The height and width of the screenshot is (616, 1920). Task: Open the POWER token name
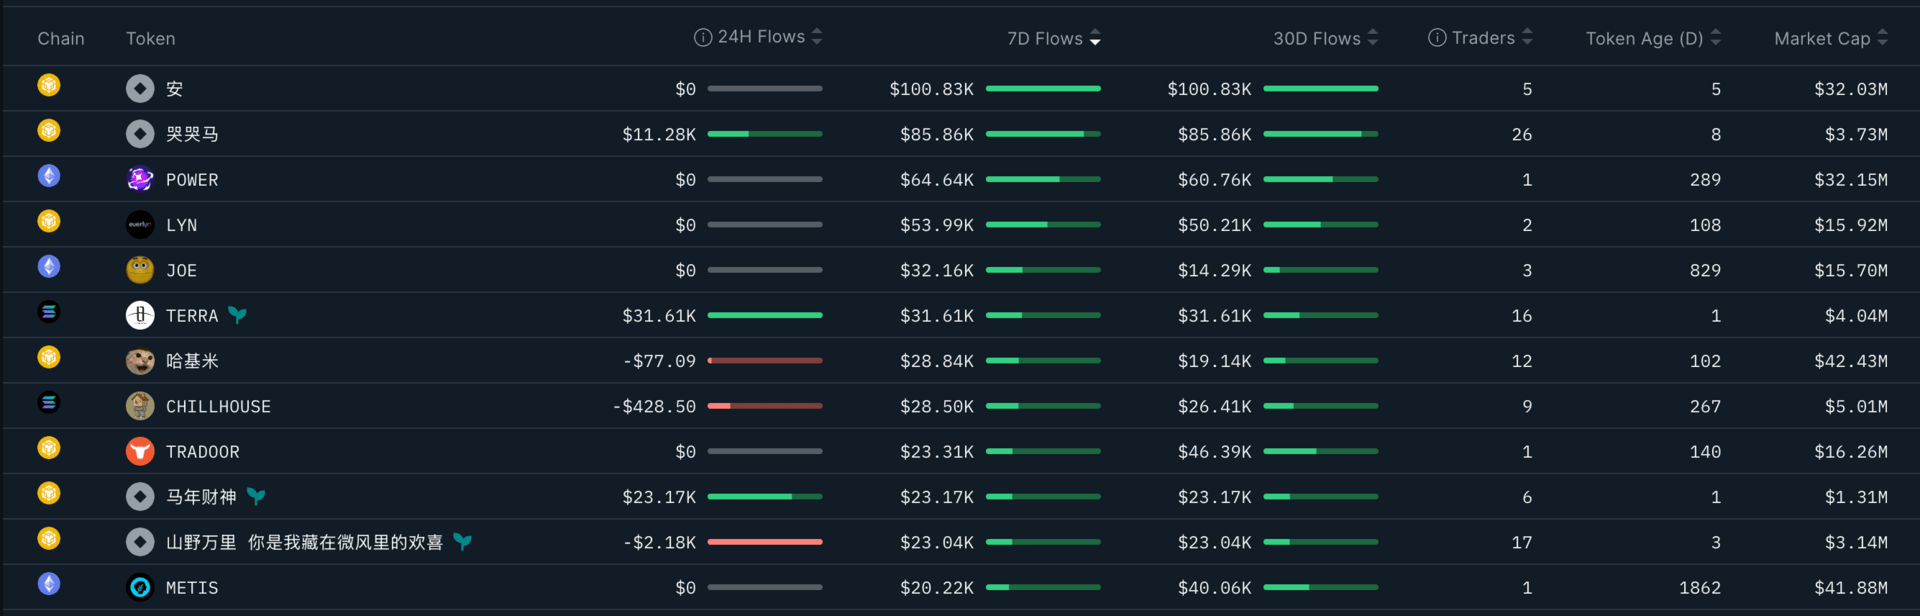pos(192,180)
